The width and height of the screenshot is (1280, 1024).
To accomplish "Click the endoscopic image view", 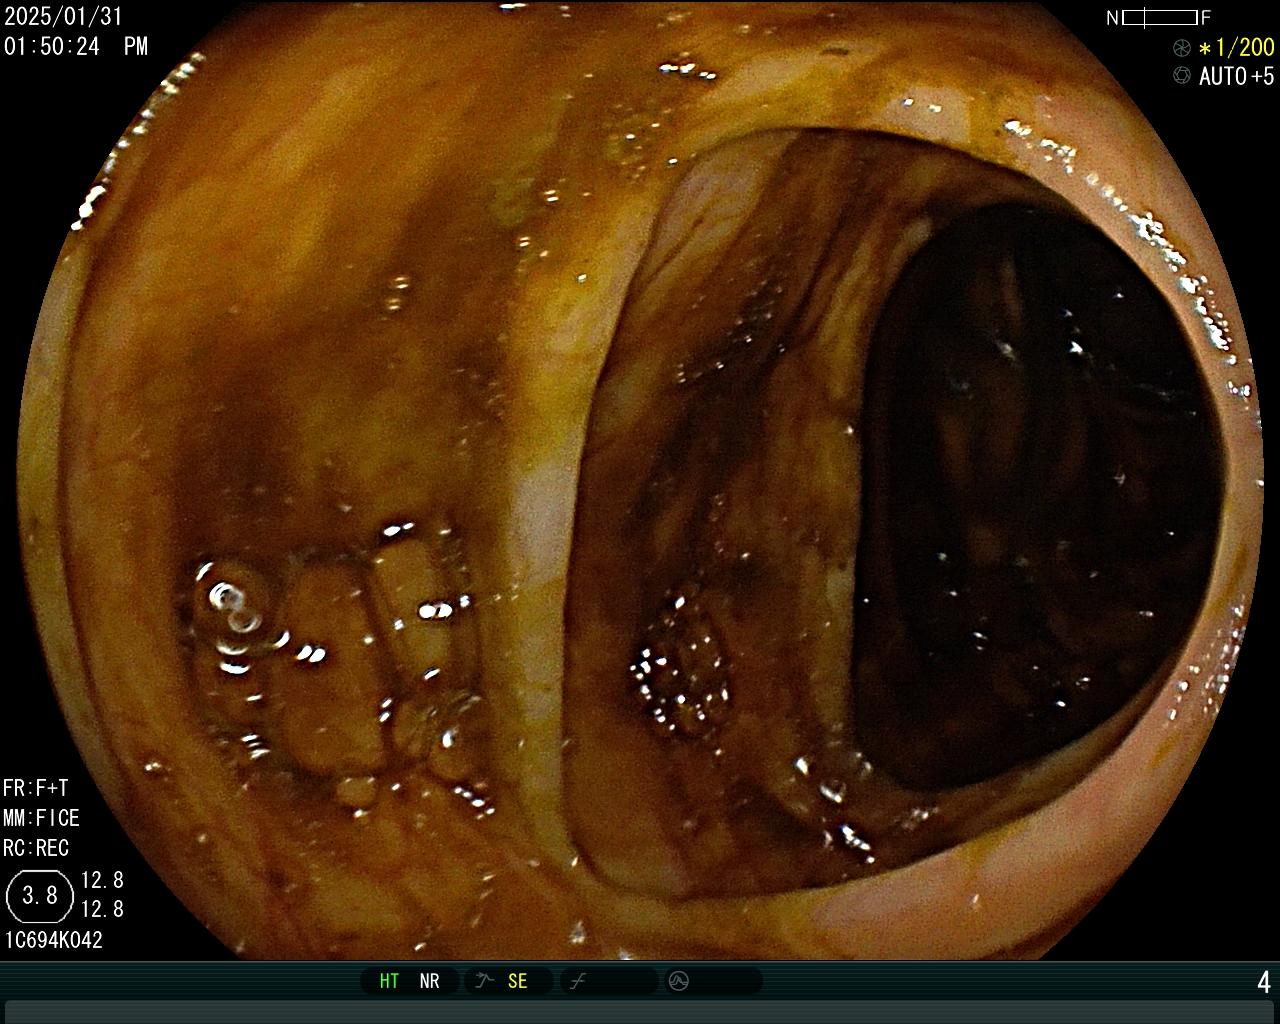I will (640, 480).
